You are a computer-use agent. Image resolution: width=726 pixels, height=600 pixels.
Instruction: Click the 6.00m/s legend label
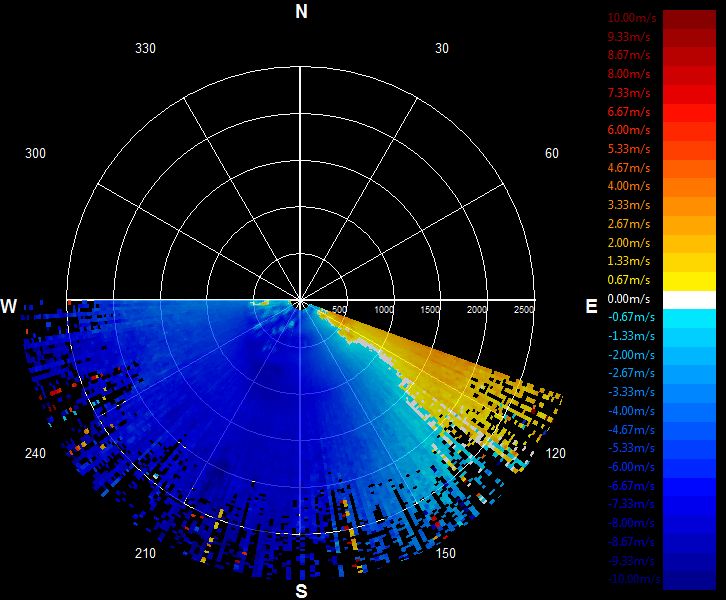point(629,130)
